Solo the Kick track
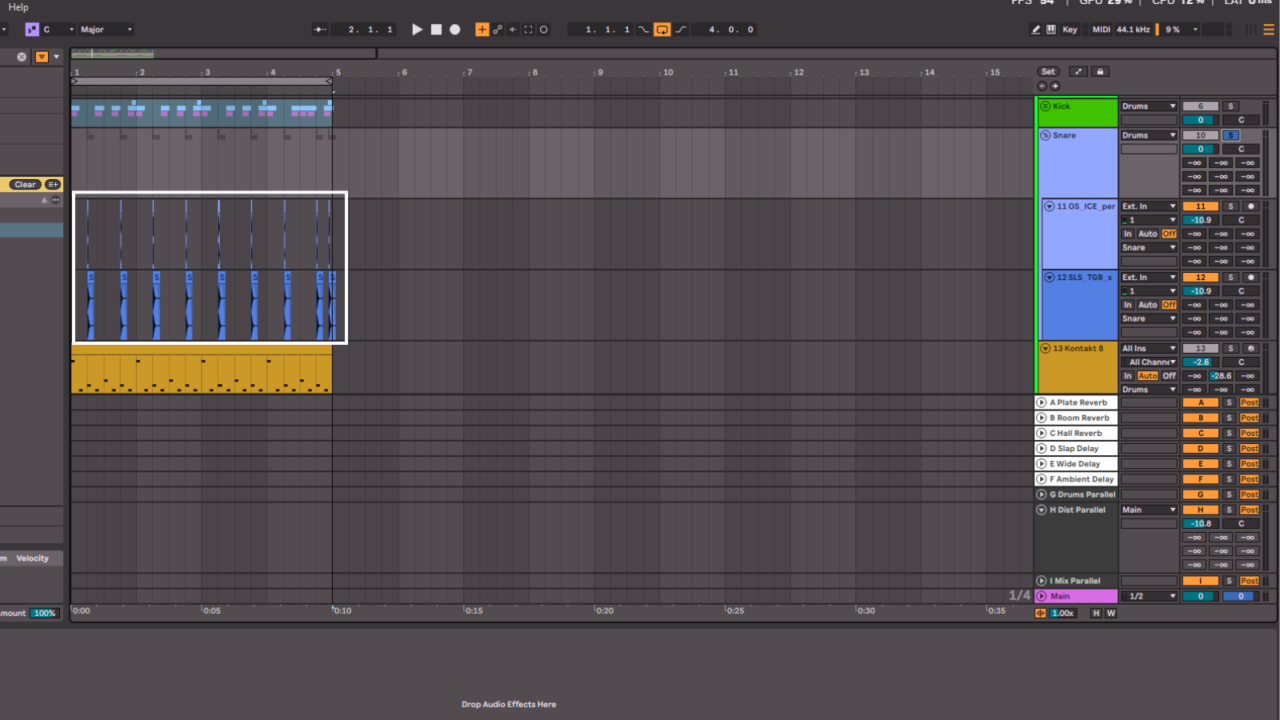The image size is (1280, 720). pos(1231,106)
